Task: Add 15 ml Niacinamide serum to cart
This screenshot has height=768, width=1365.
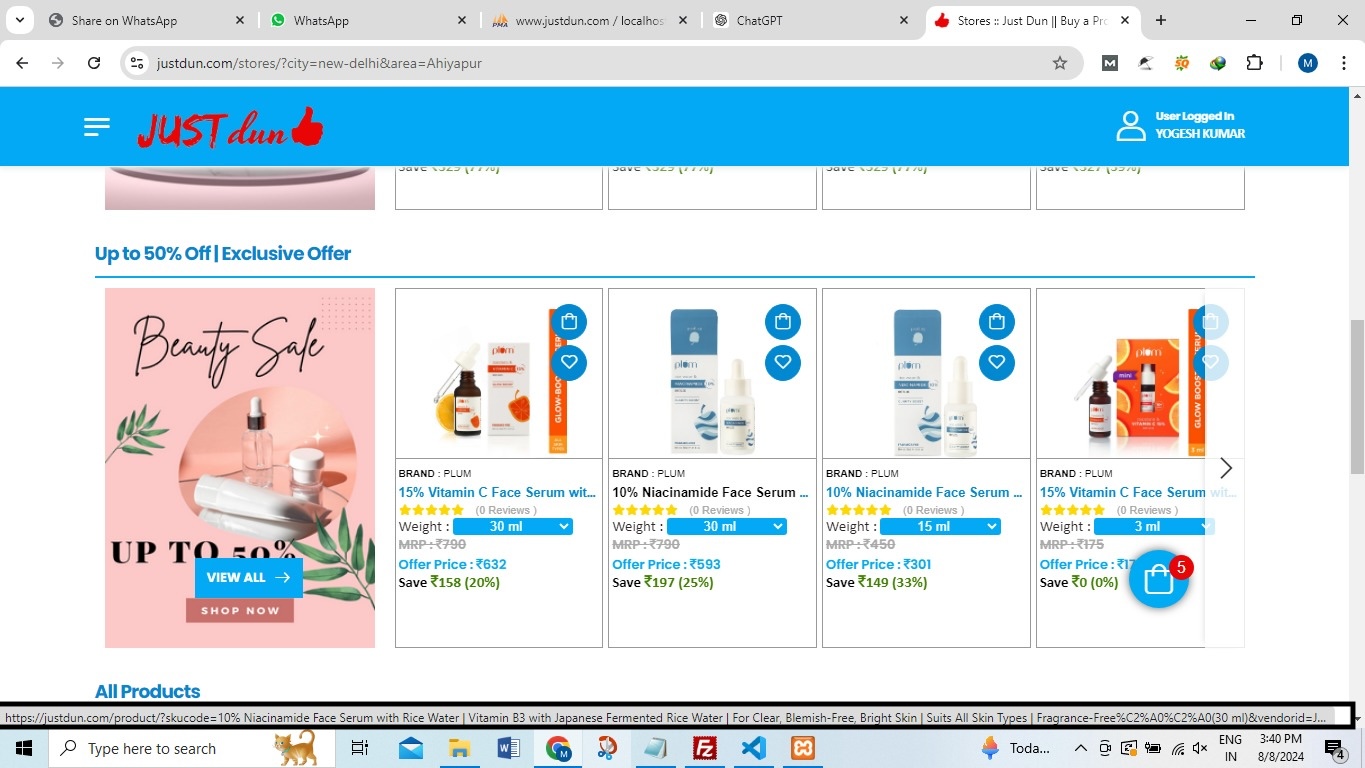Action: (x=997, y=322)
